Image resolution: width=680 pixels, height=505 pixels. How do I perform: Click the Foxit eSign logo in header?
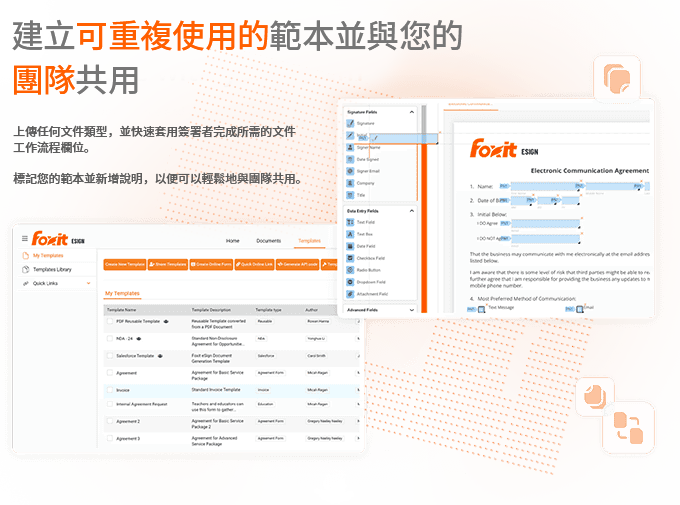click(x=58, y=239)
